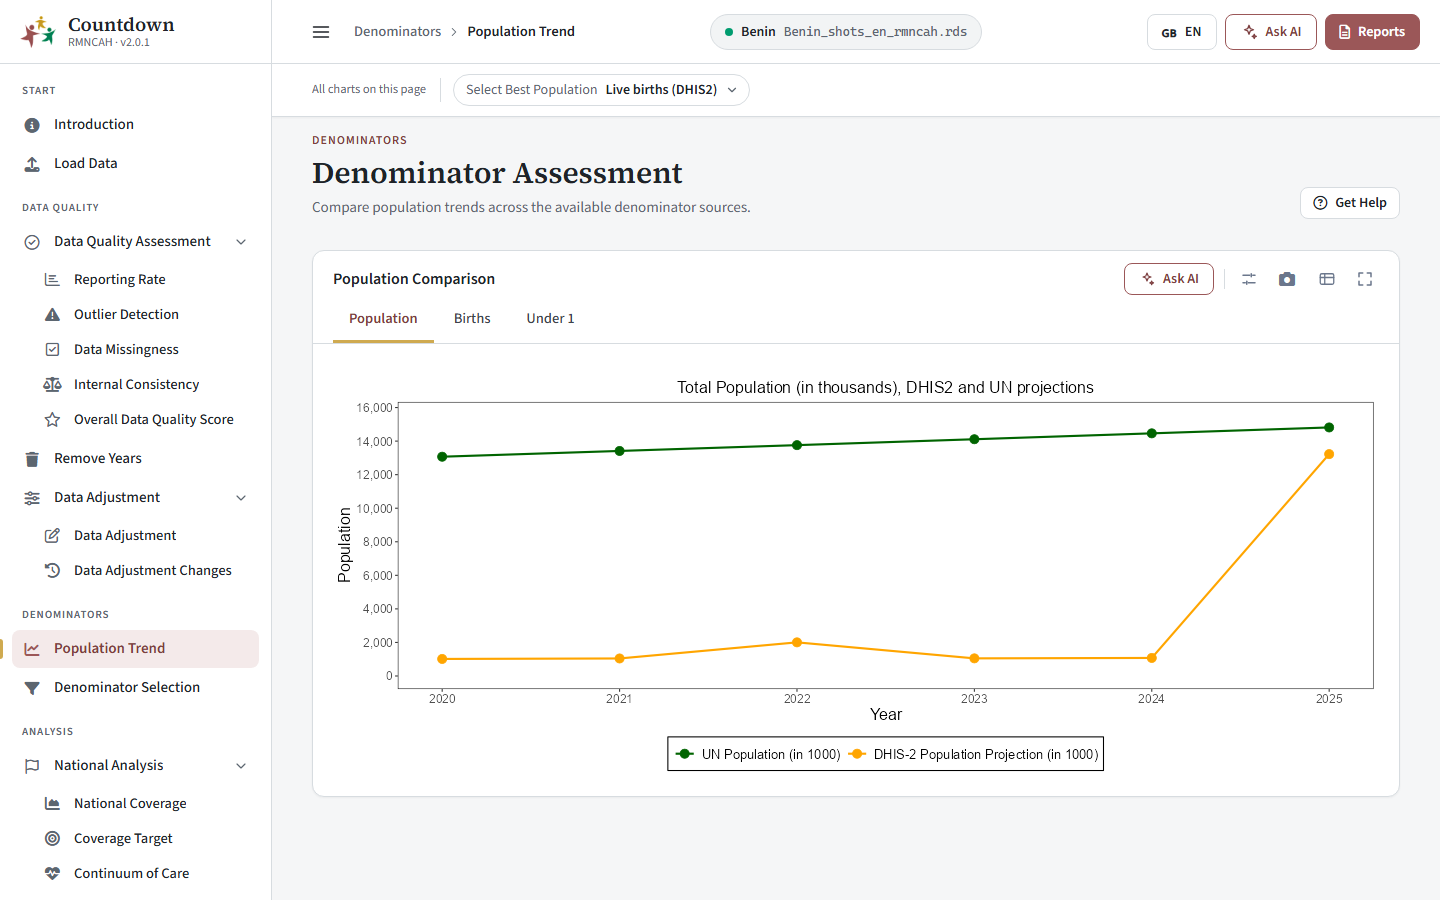The height and width of the screenshot is (900, 1440).
Task: Click the Outlier Detection warning icon
Action: pos(52,314)
